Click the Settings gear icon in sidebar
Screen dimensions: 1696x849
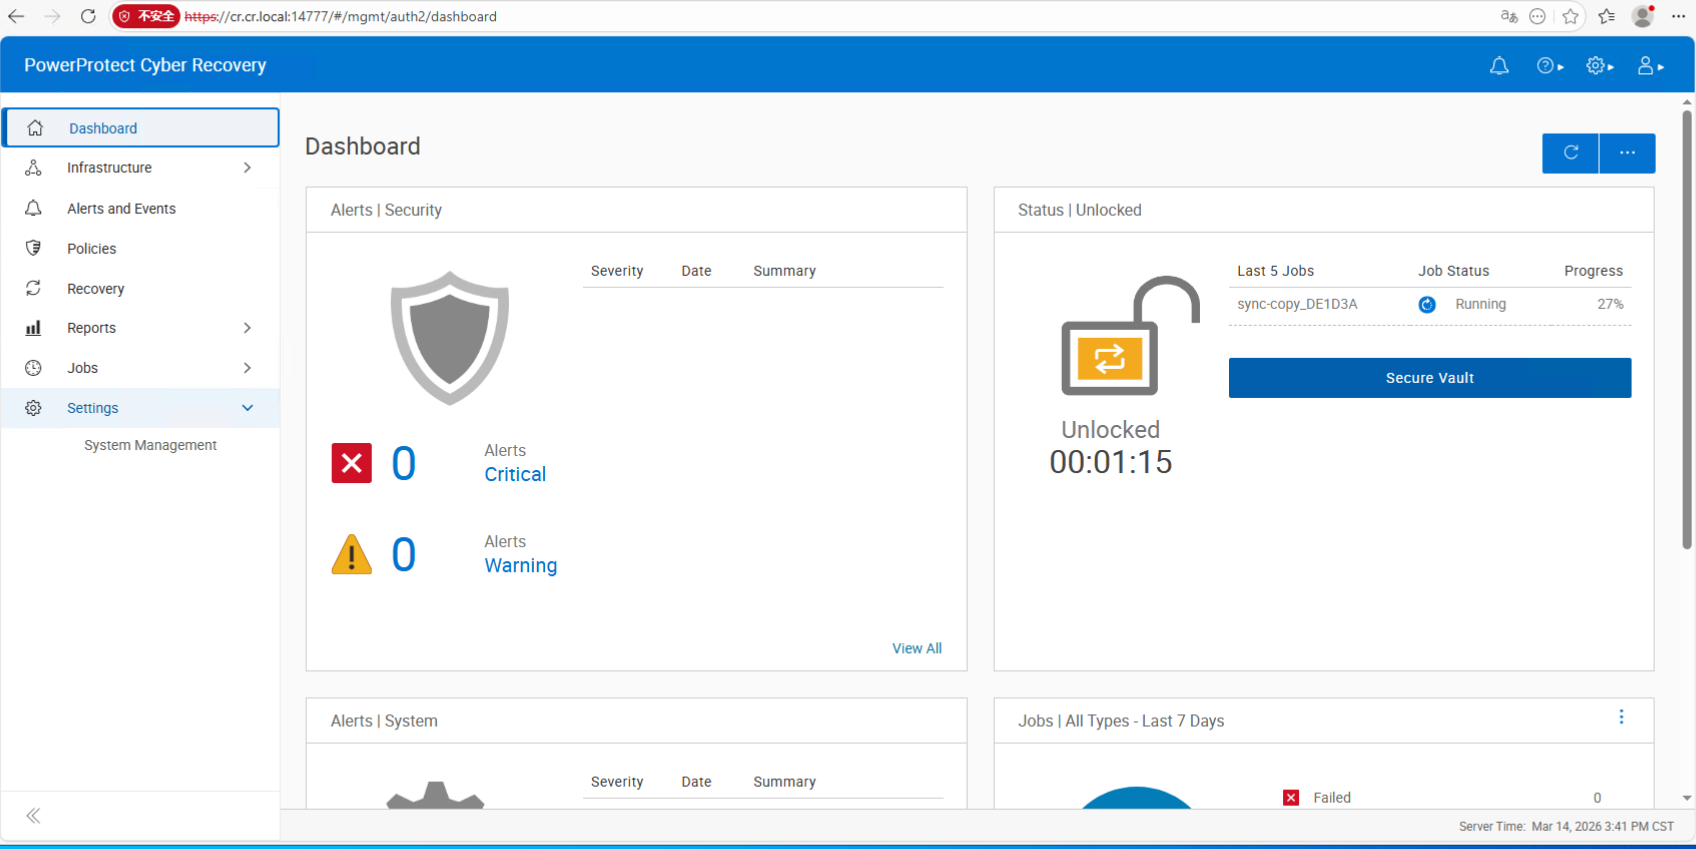pyautogui.click(x=33, y=408)
